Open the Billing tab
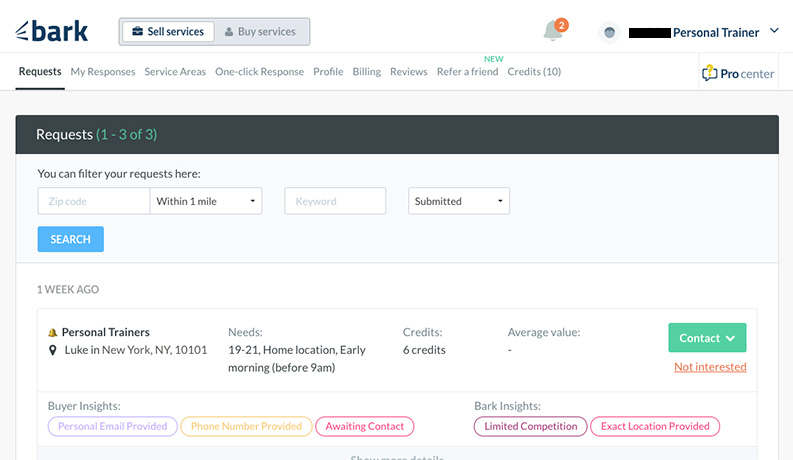Viewport: 793px width, 460px height. click(x=367, y=72)
